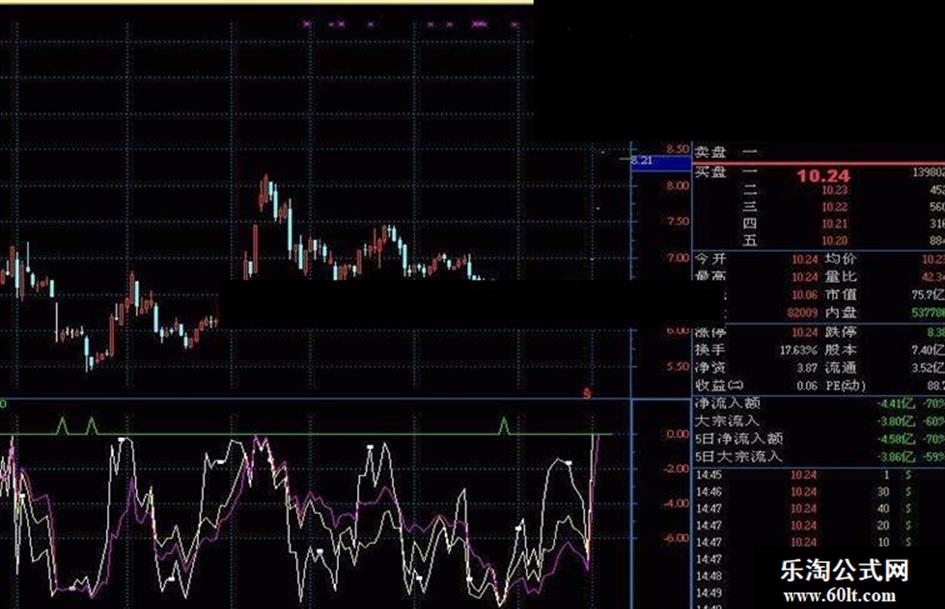Click the 17.63% turnover value
The width and height of the screenshot is (945, 609).
tap(799, 350)
